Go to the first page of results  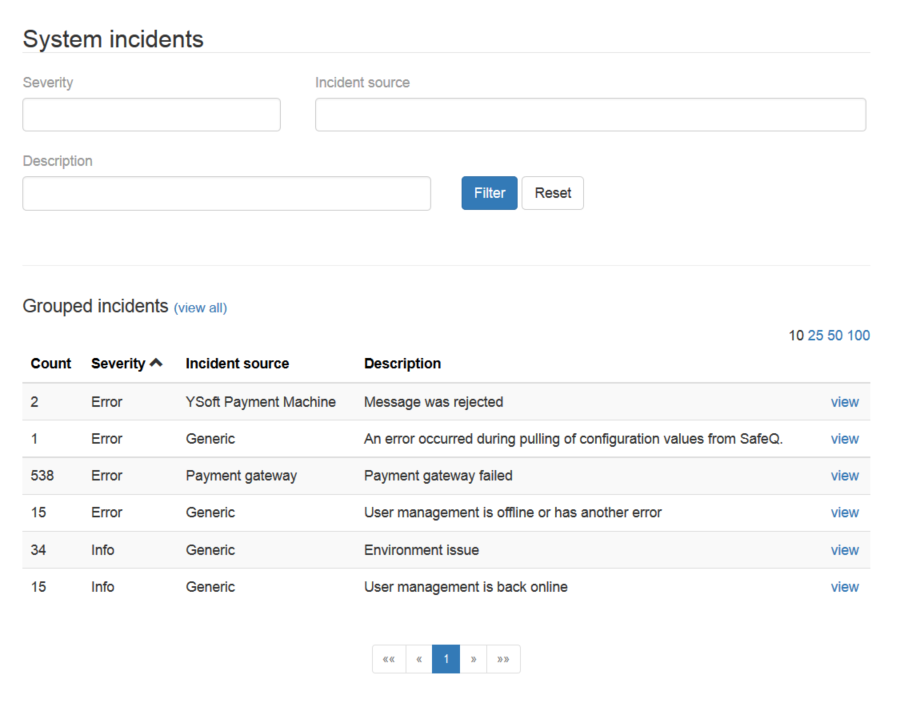[389, 659]
